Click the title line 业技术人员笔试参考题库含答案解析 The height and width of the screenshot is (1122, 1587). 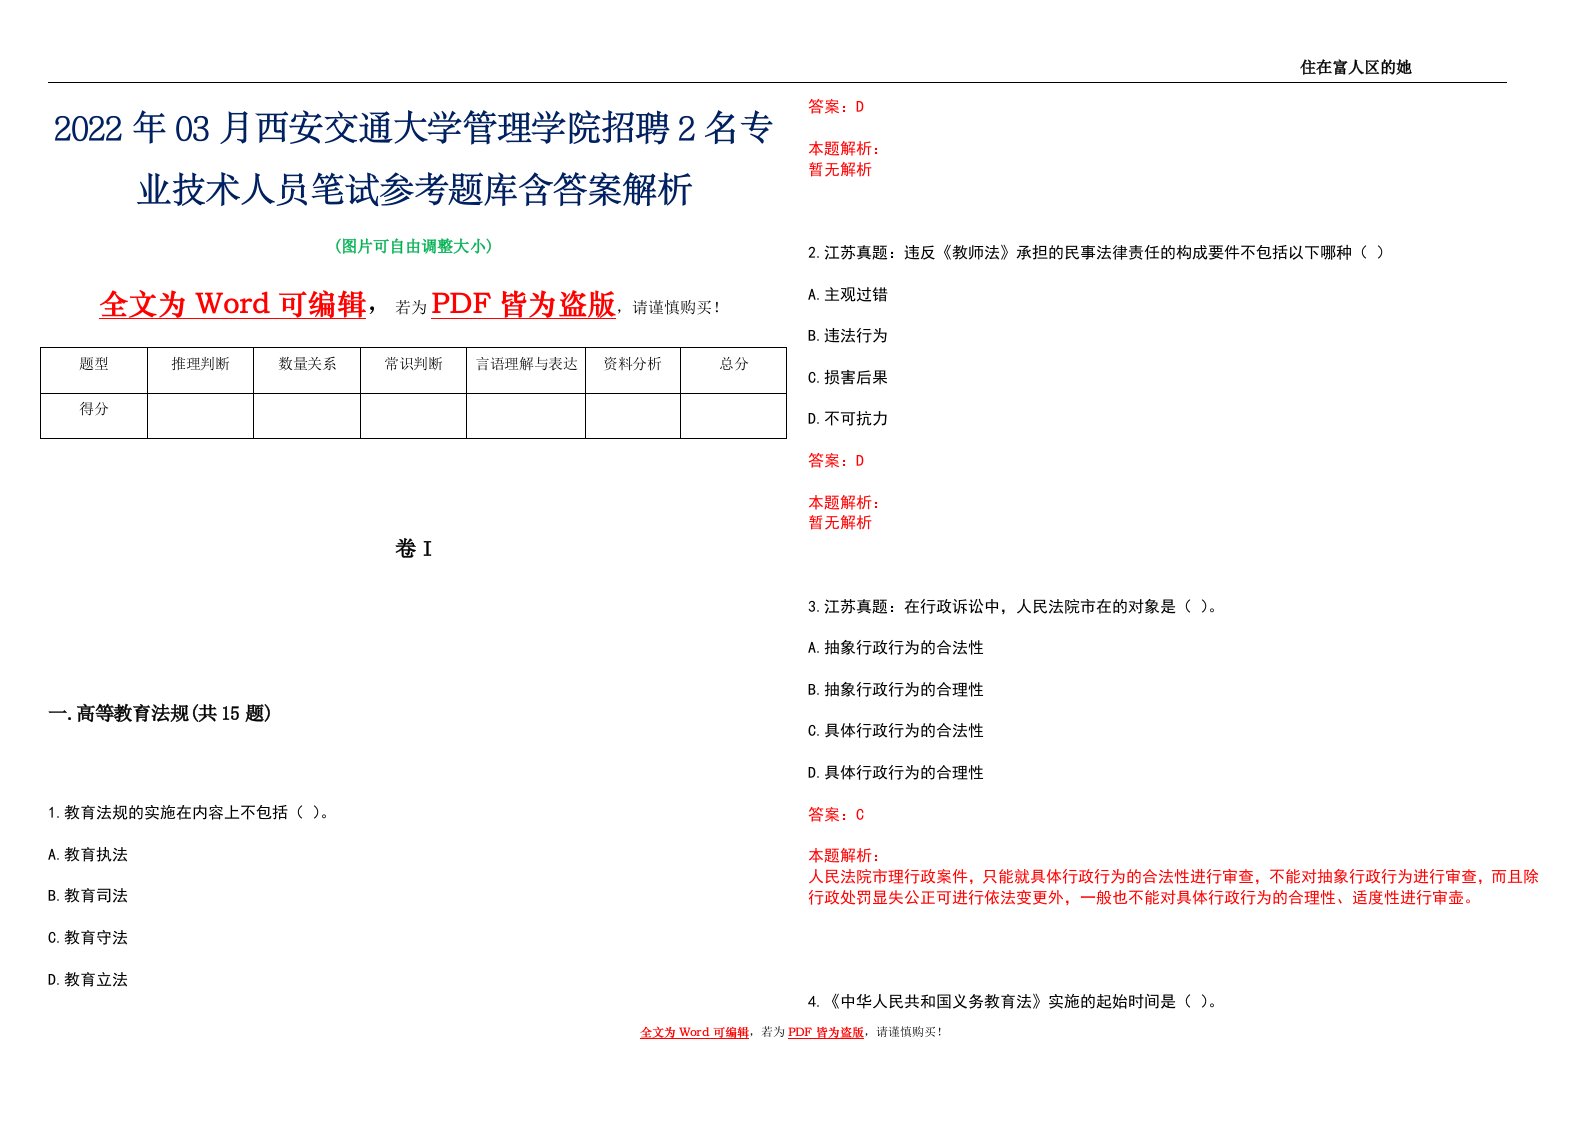(x=414, y=189)
